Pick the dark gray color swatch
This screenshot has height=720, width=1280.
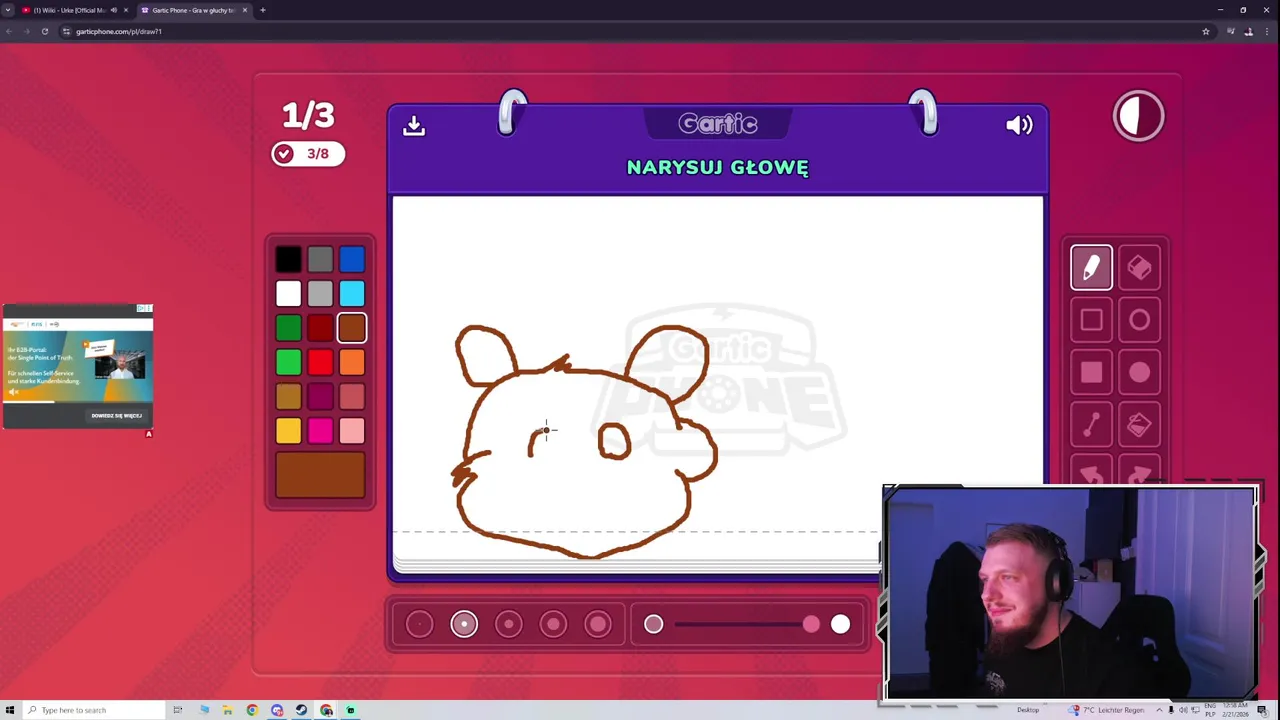(x=320, y=260)
